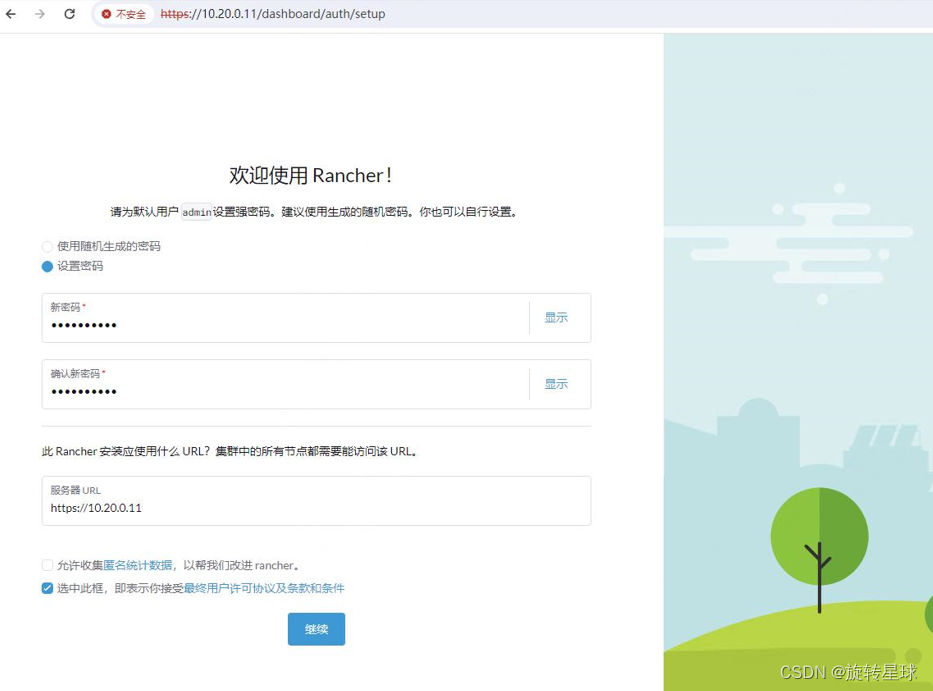Click 显示 to reveal the 确认新密码
Image resolution: width=933 pixels, height=691 pixels.
556,384
